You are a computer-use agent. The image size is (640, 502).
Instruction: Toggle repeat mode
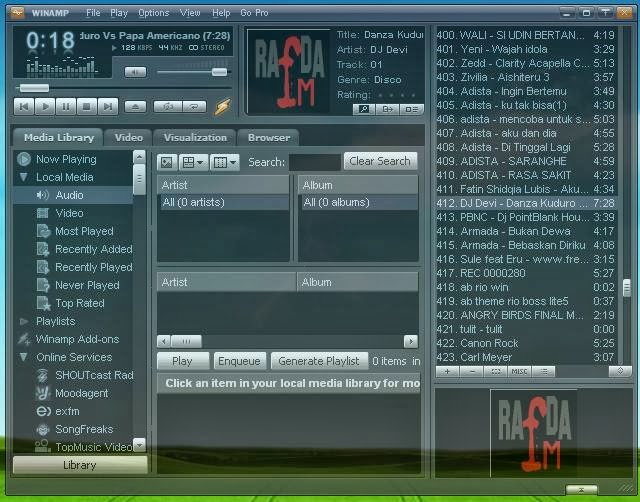[194, 107]
